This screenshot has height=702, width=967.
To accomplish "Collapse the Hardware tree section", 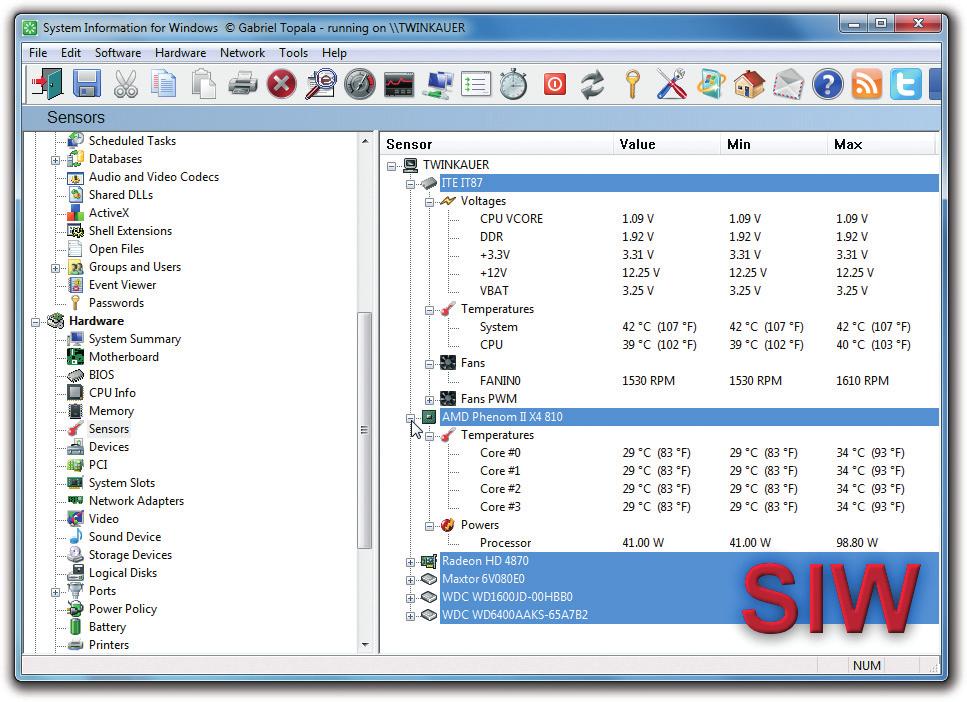I will pos(36,322).
